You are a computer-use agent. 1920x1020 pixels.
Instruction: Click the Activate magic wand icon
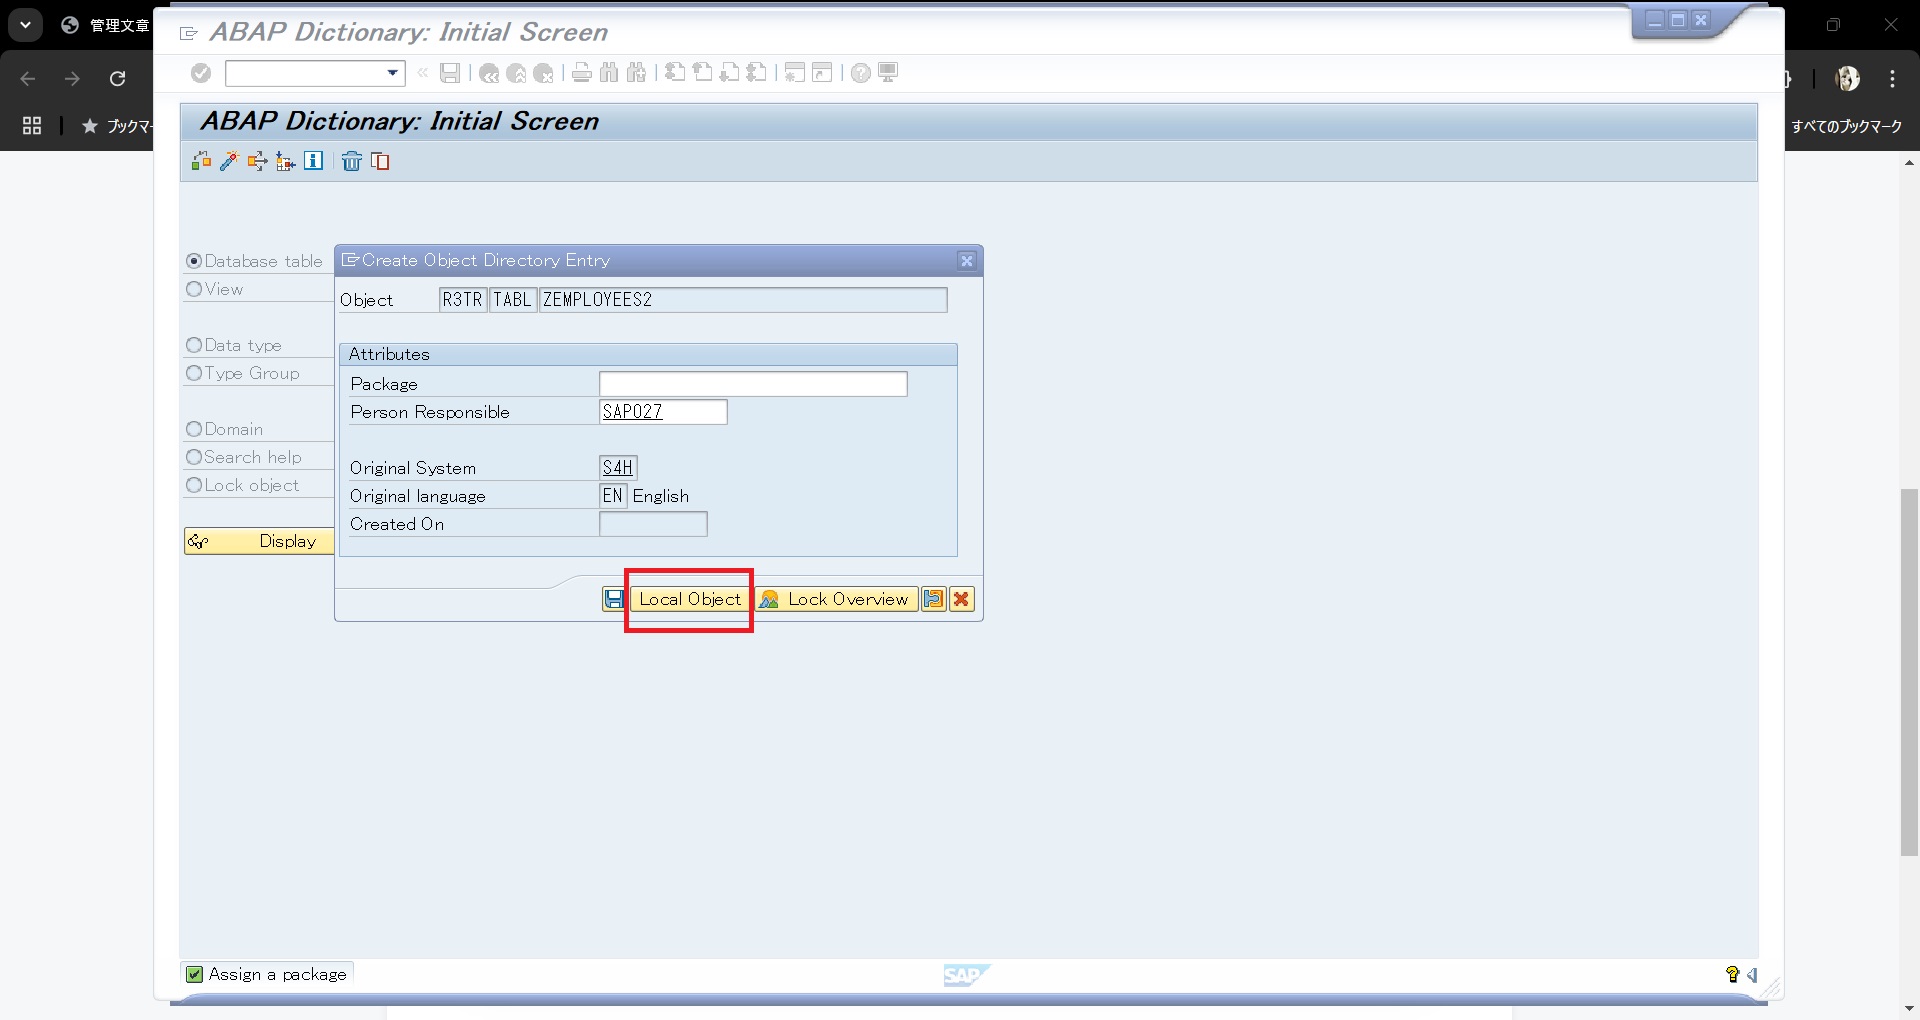[x=229, y=161]
